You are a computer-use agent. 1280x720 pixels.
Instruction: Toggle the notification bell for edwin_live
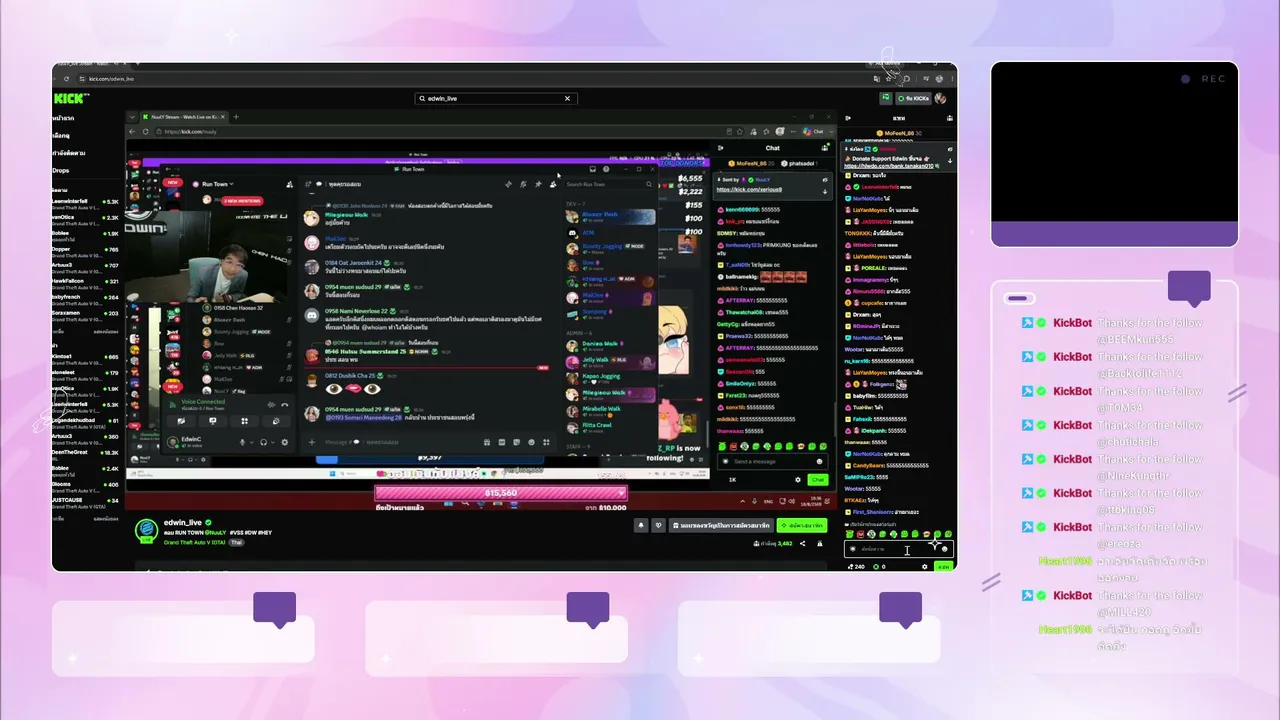click(x=641, y=525)
